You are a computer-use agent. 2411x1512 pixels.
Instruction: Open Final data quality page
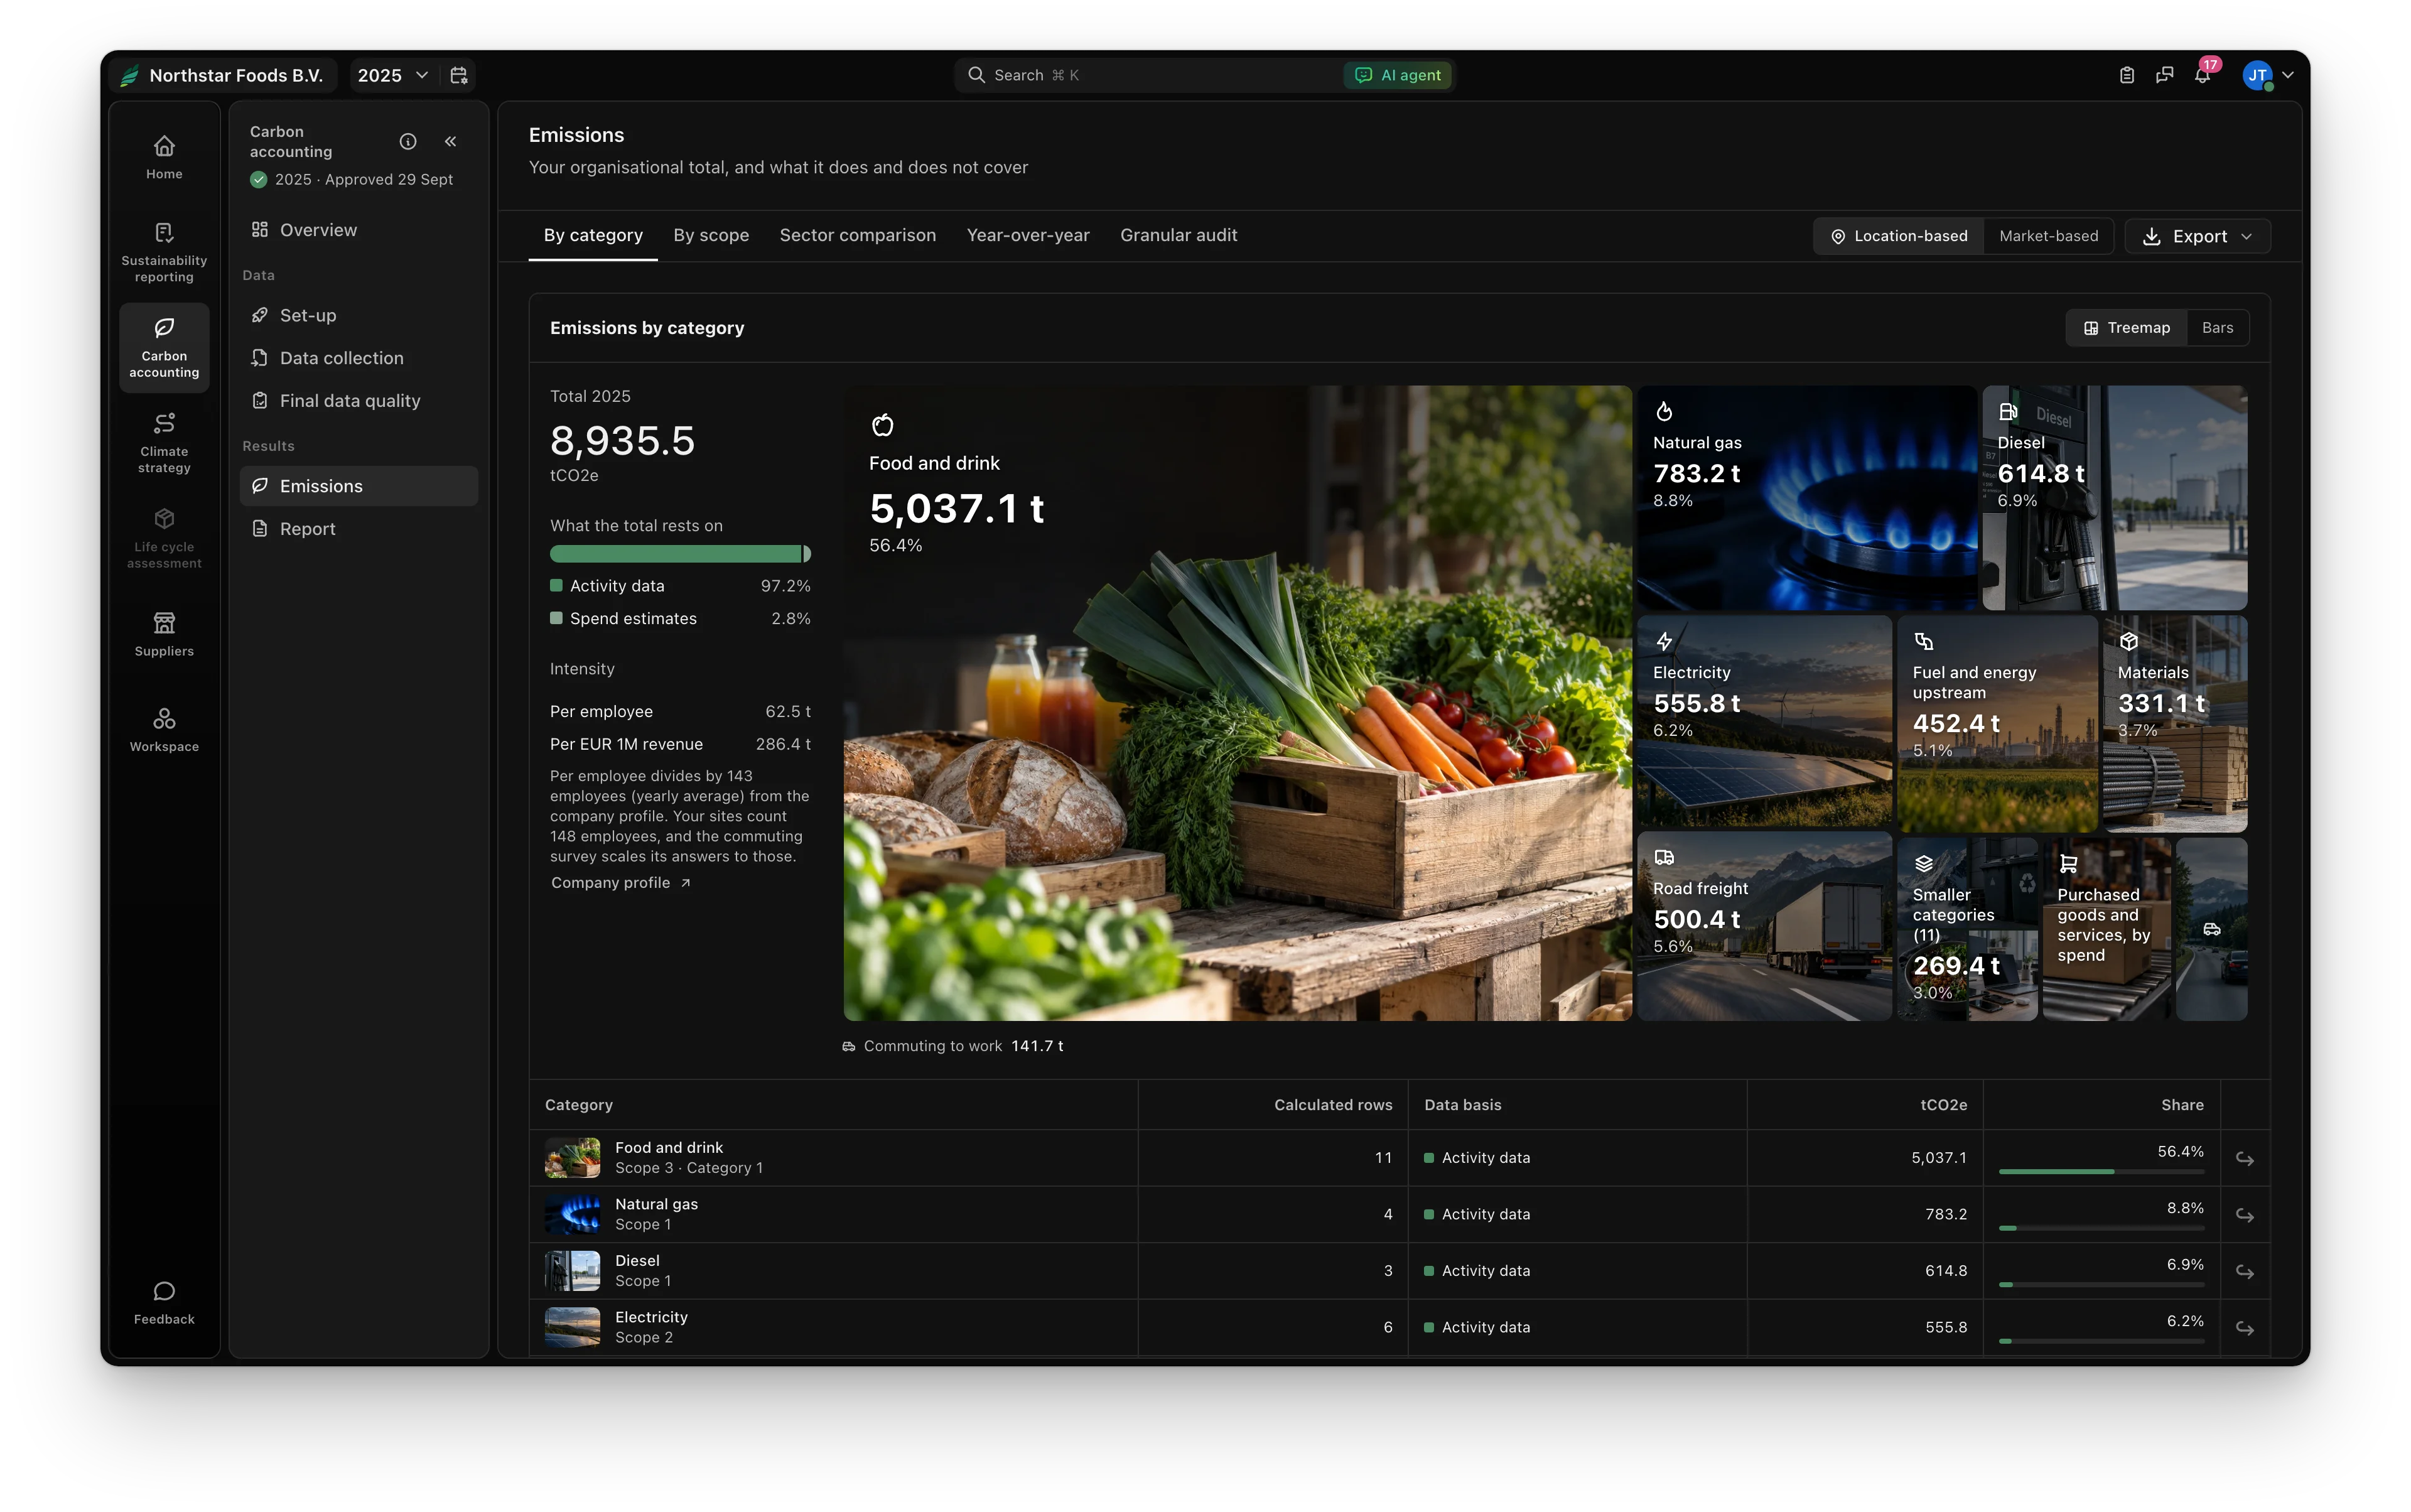tap(358, 401)
